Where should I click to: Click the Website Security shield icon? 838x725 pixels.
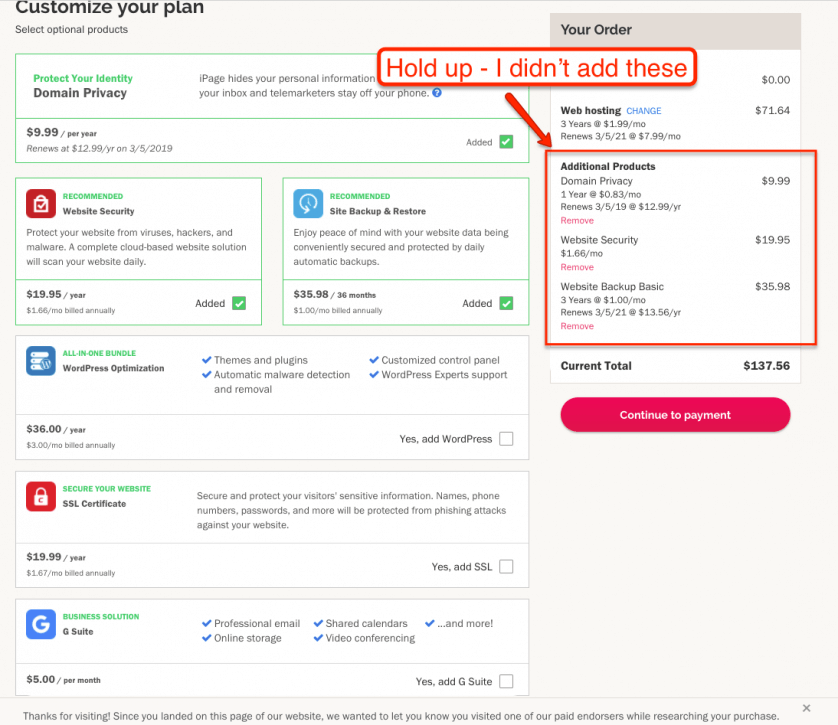click(41, 204)
